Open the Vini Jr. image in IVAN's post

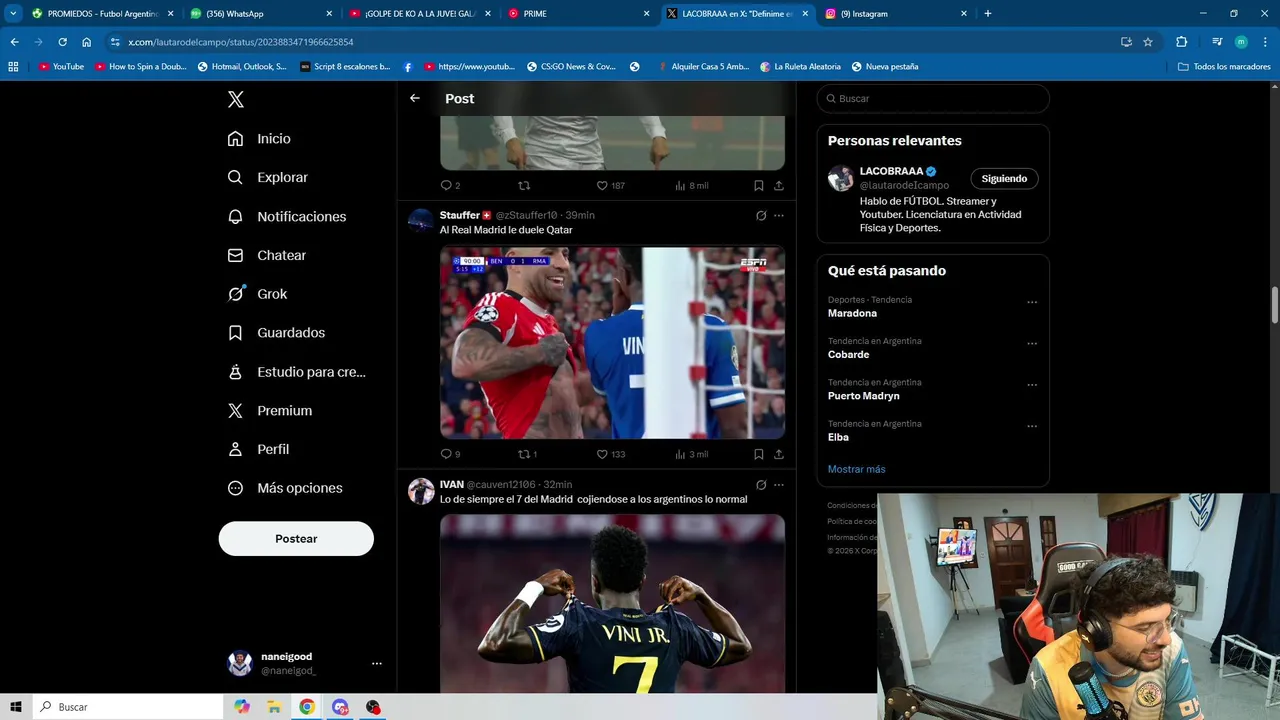tap(612, 604)
